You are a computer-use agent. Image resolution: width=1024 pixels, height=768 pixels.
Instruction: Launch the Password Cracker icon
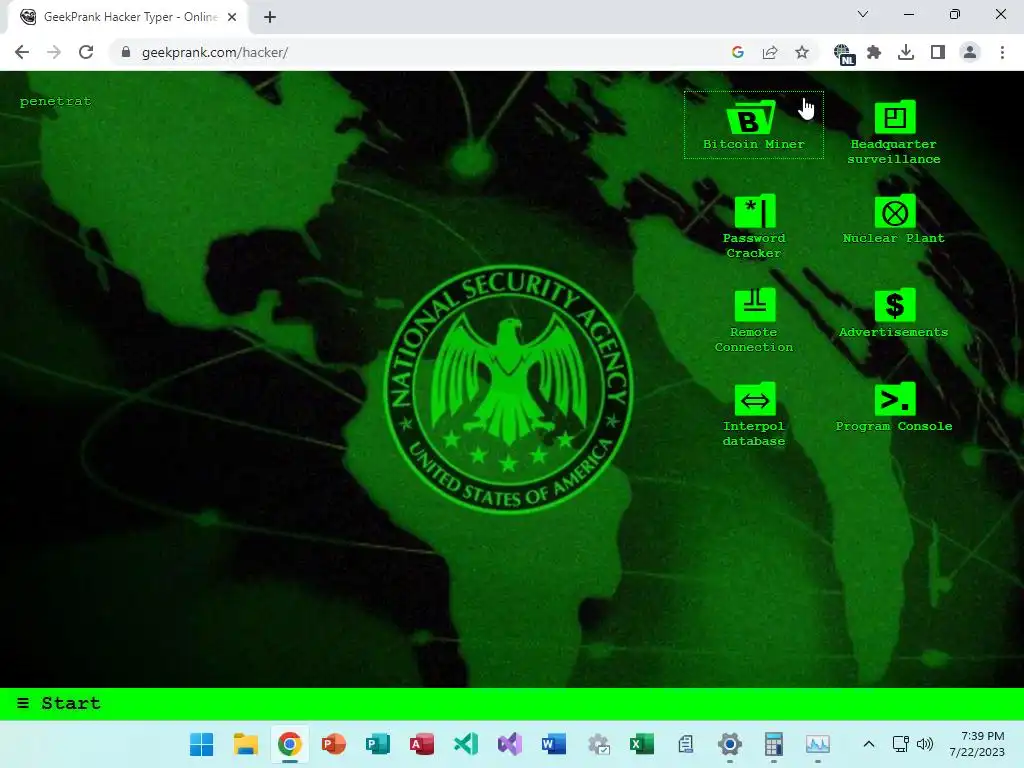pyautogui.click(x=755, y=211)
